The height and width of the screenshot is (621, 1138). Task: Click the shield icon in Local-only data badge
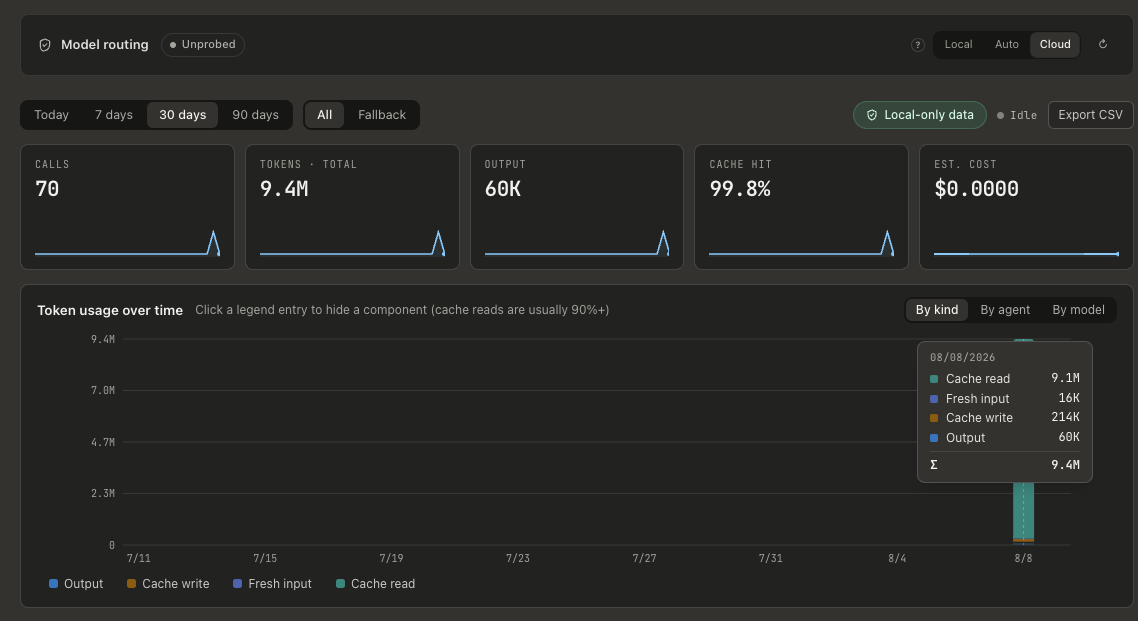tap(872, 115)
